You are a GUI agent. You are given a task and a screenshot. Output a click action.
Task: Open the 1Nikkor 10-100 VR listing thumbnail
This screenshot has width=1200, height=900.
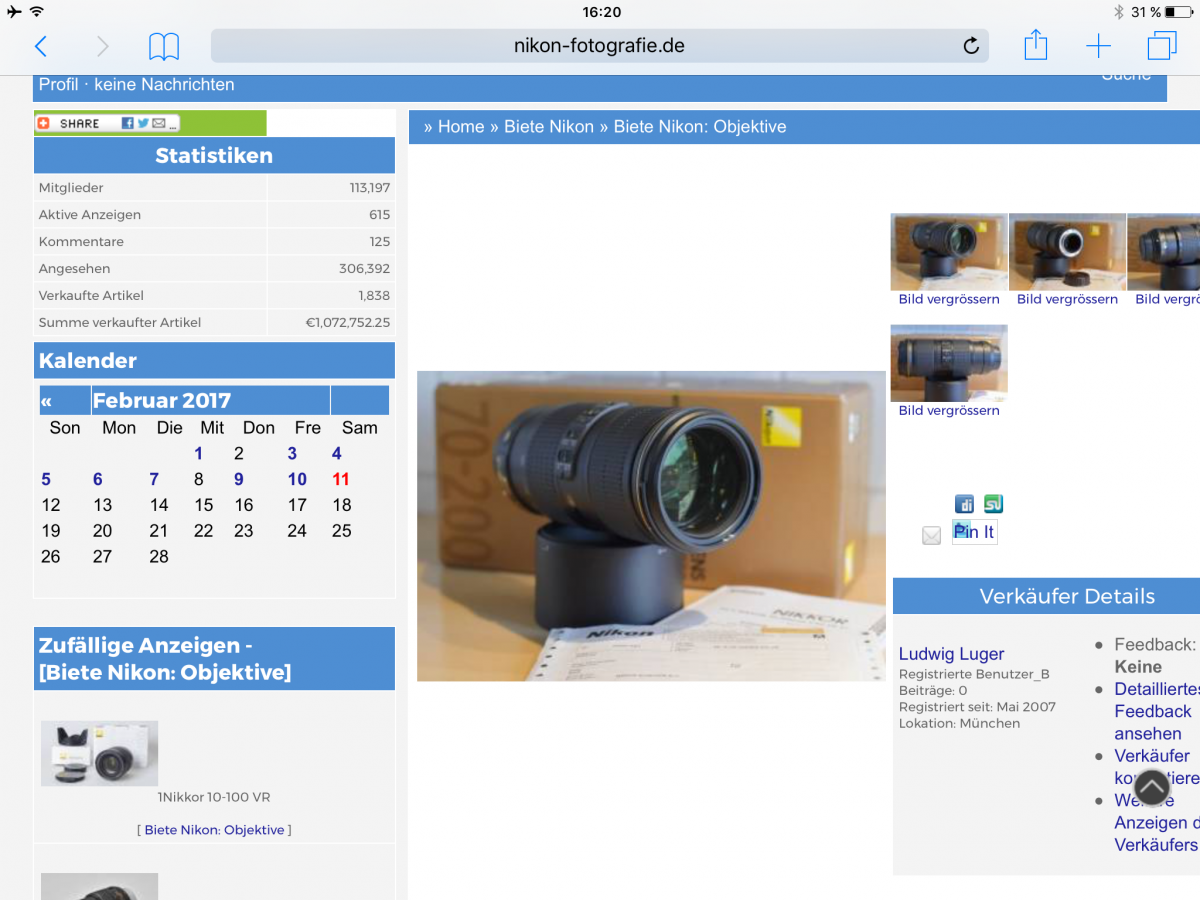99,753
